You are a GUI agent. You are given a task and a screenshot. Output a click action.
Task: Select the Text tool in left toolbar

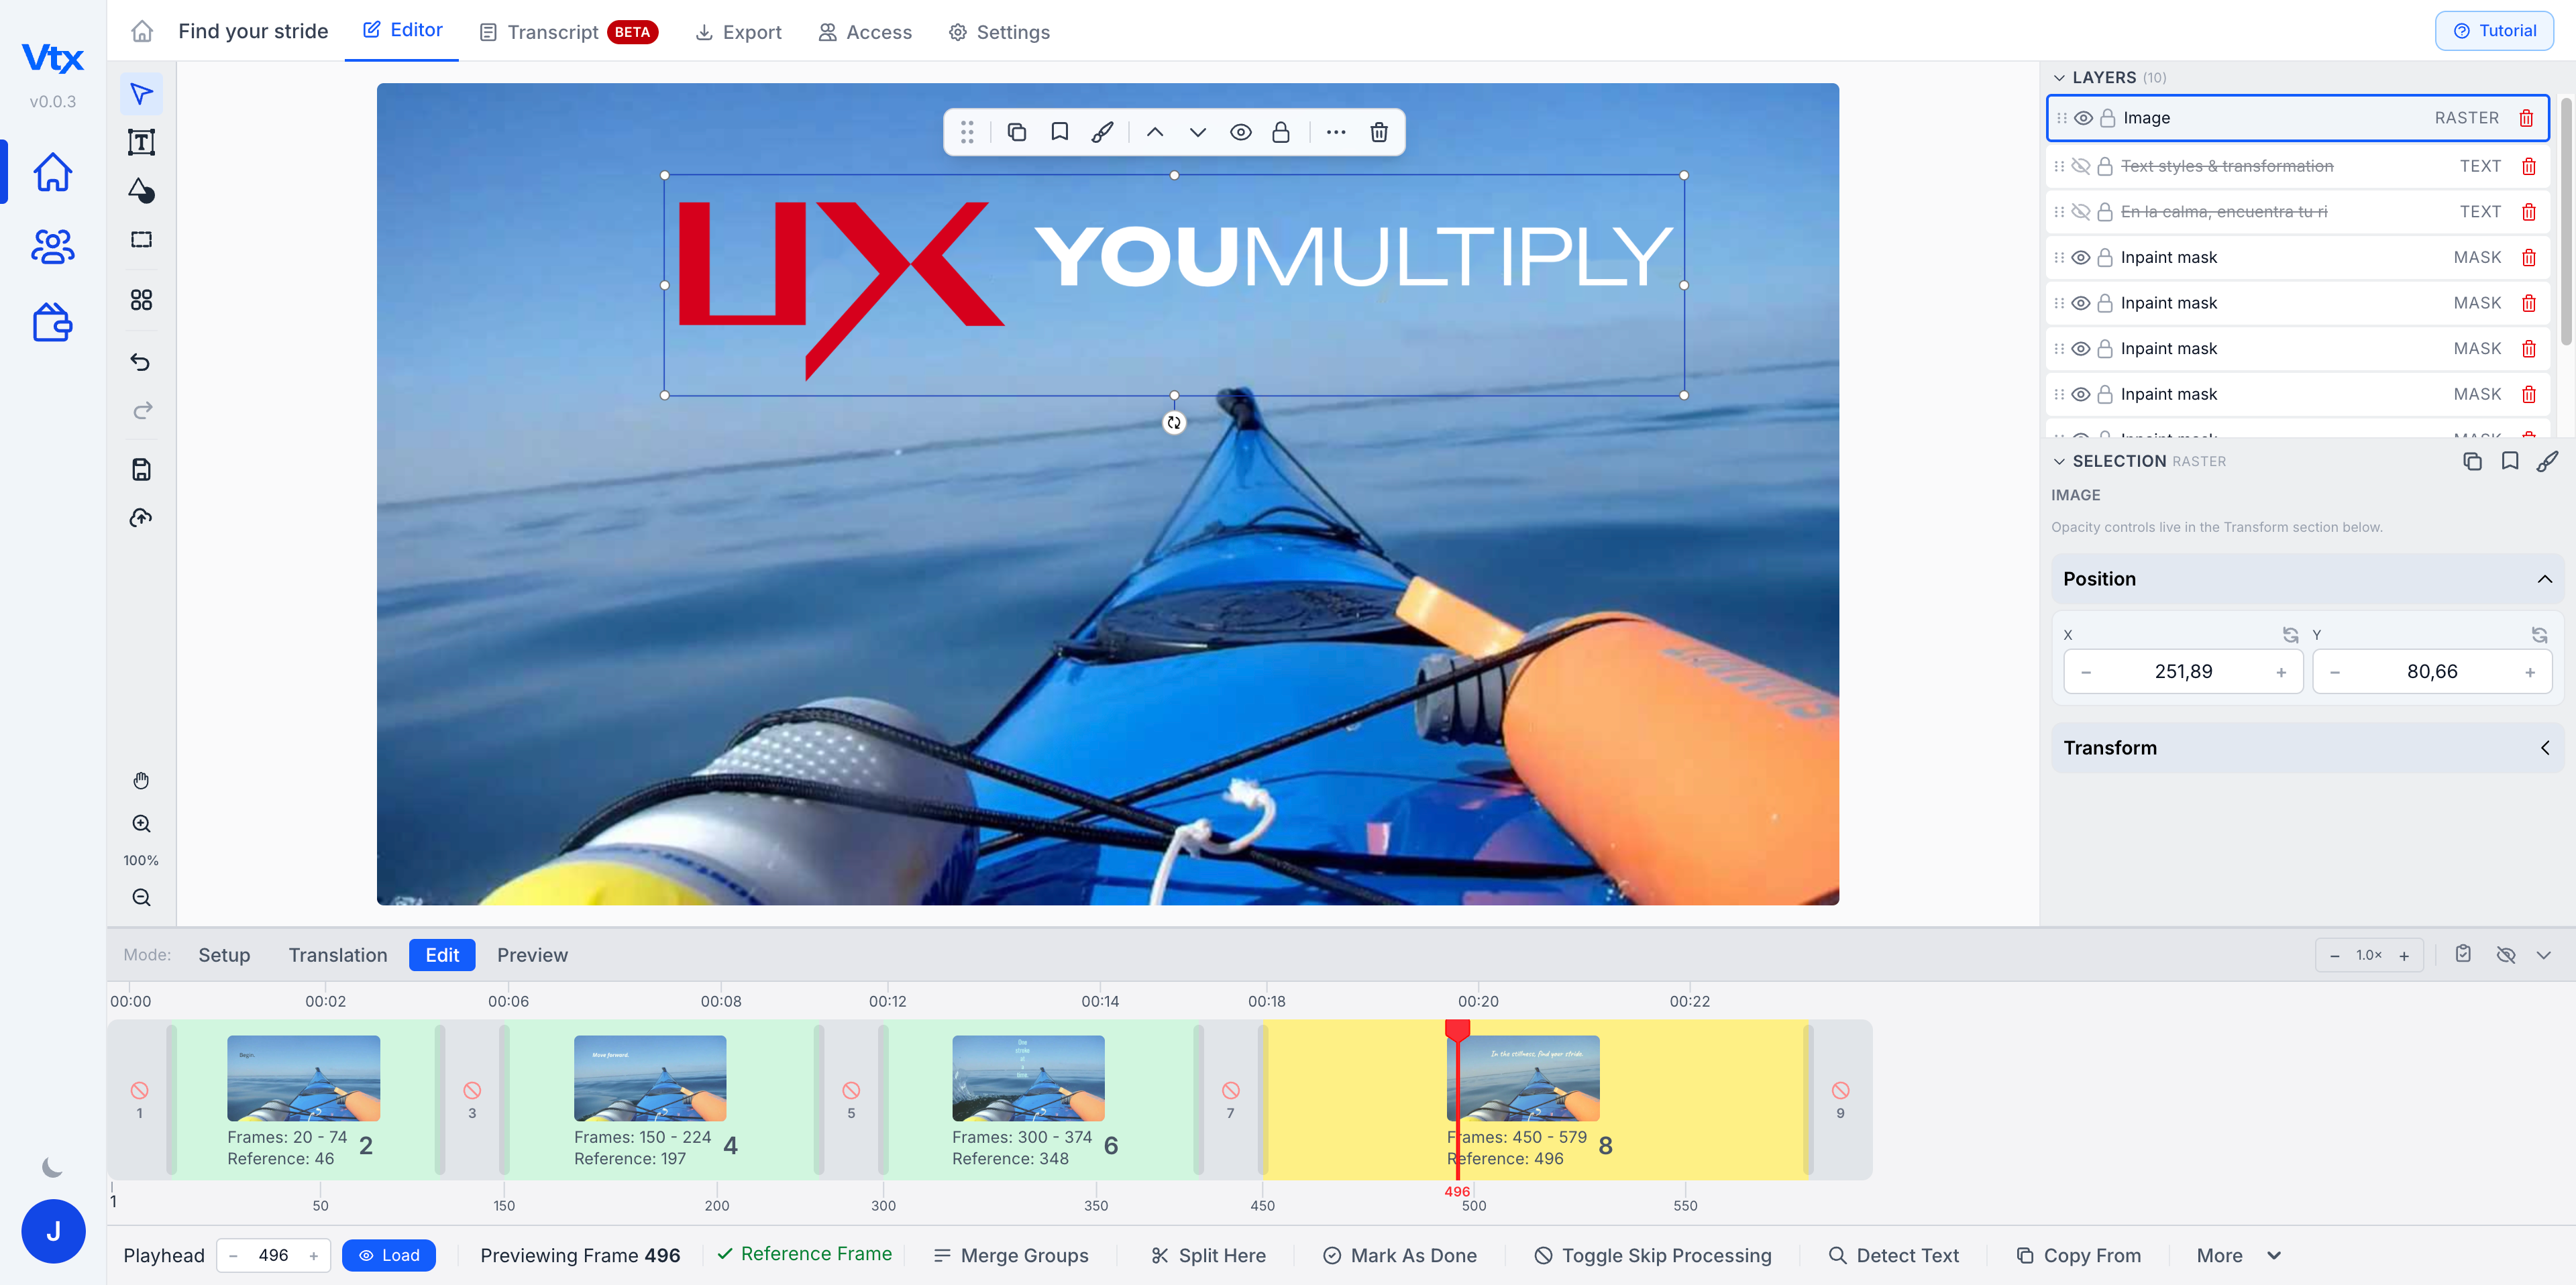click(x=141, y=142)
